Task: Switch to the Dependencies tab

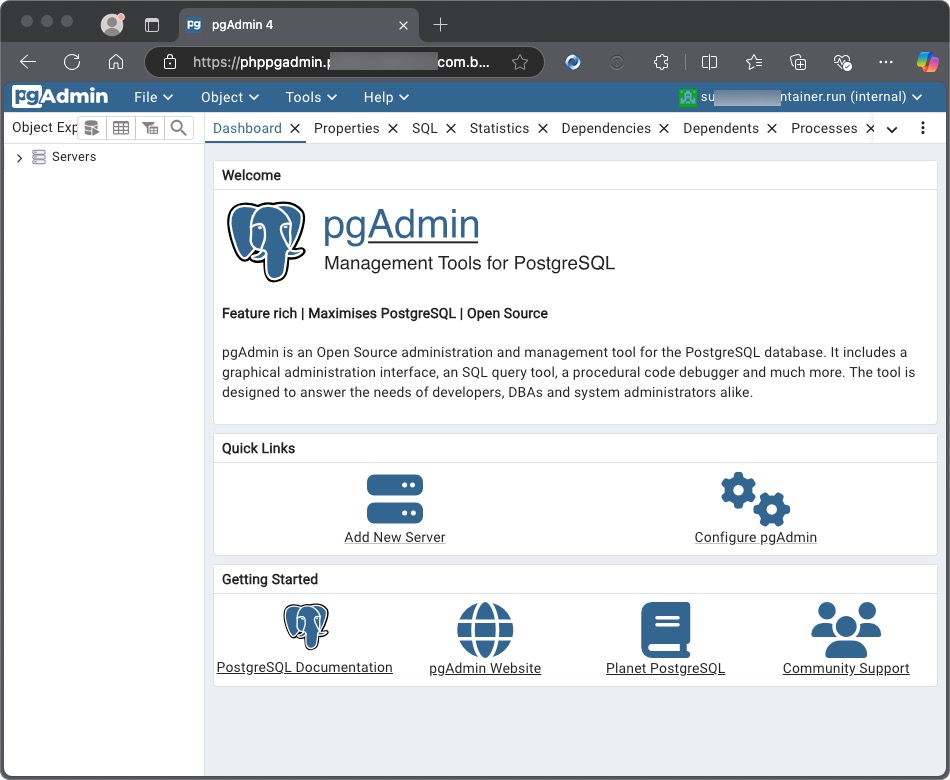Action: coord(605,128)
